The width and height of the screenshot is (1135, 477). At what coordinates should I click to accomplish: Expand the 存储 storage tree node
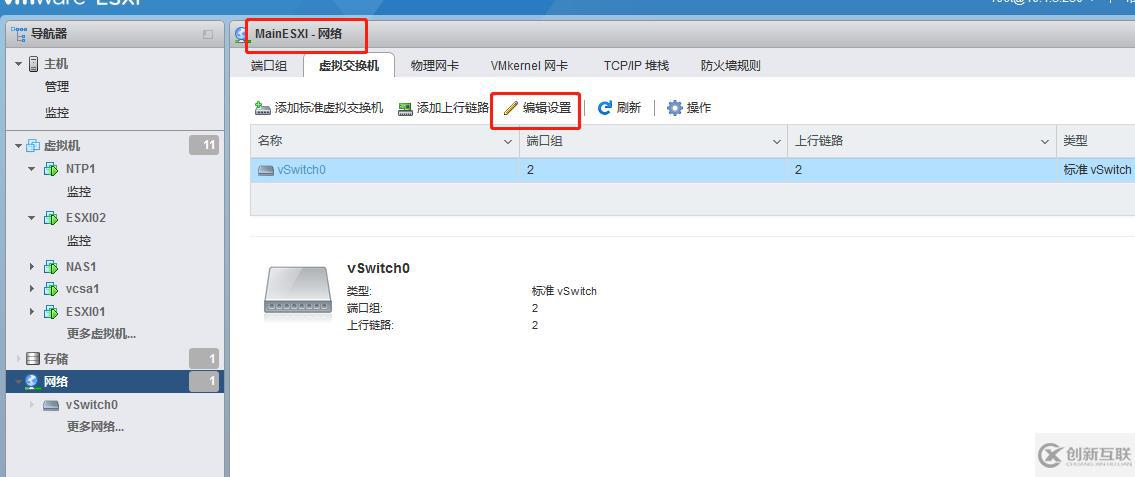tap(18, 358)
